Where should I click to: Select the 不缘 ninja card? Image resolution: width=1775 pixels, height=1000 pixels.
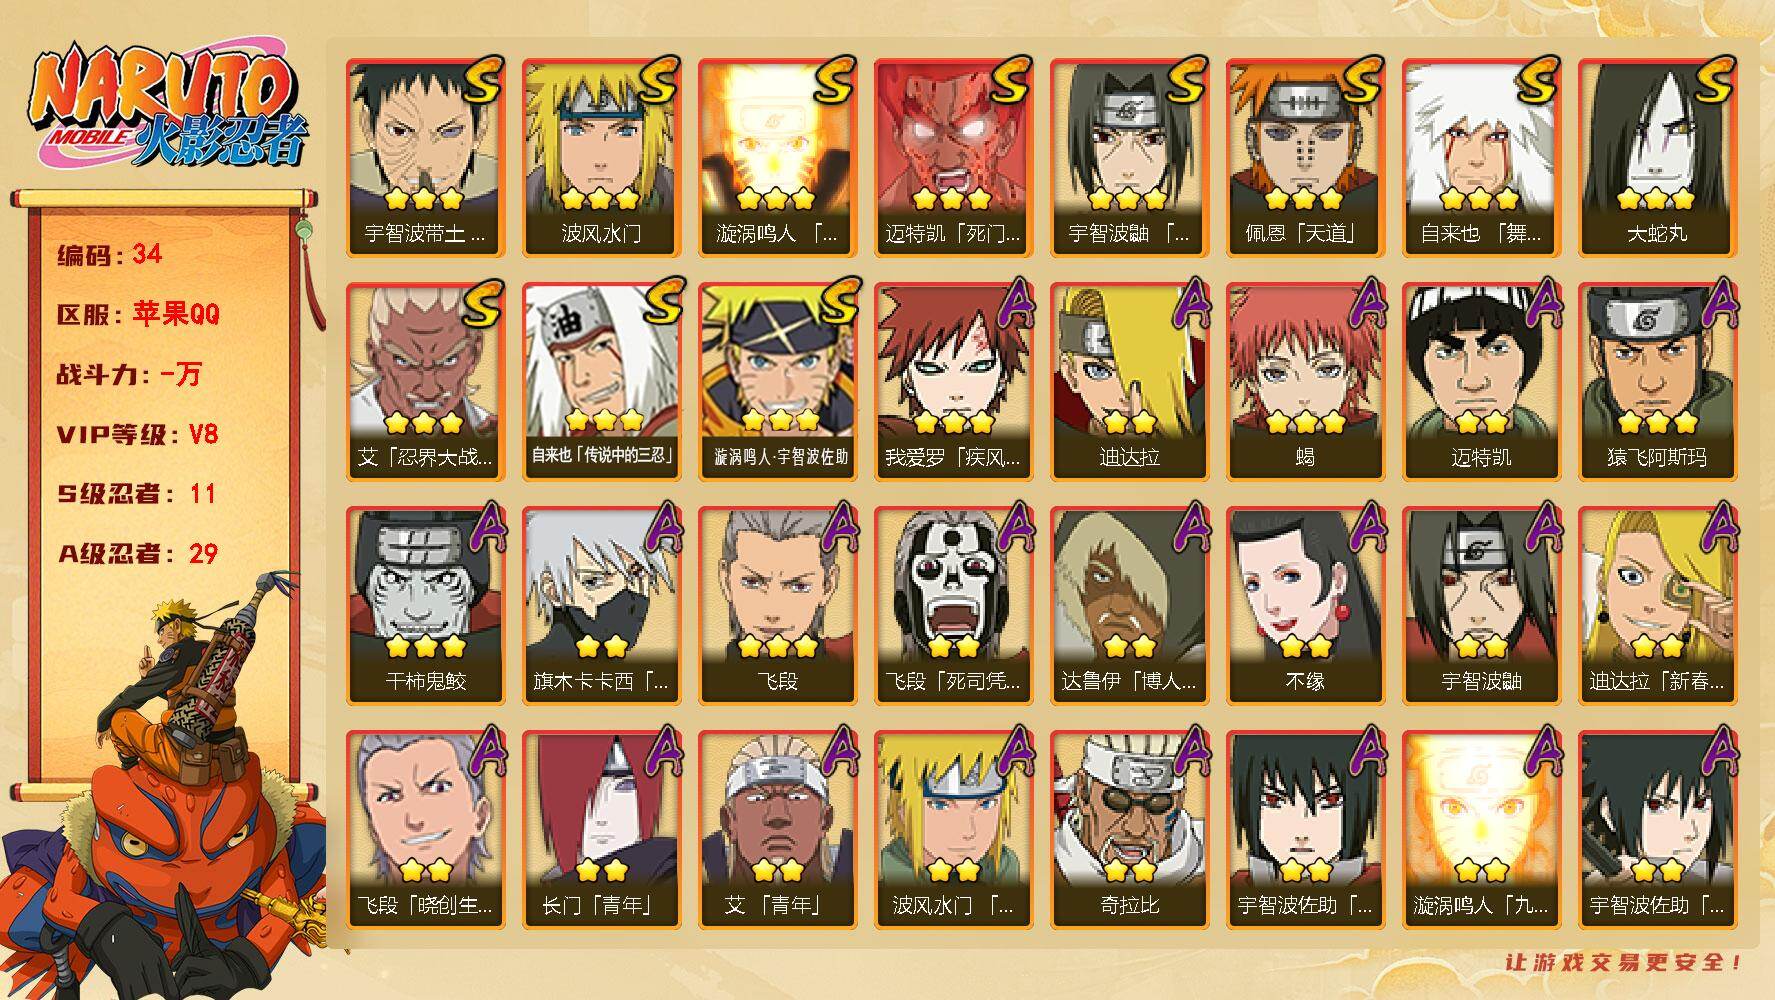coord(1305,606)
